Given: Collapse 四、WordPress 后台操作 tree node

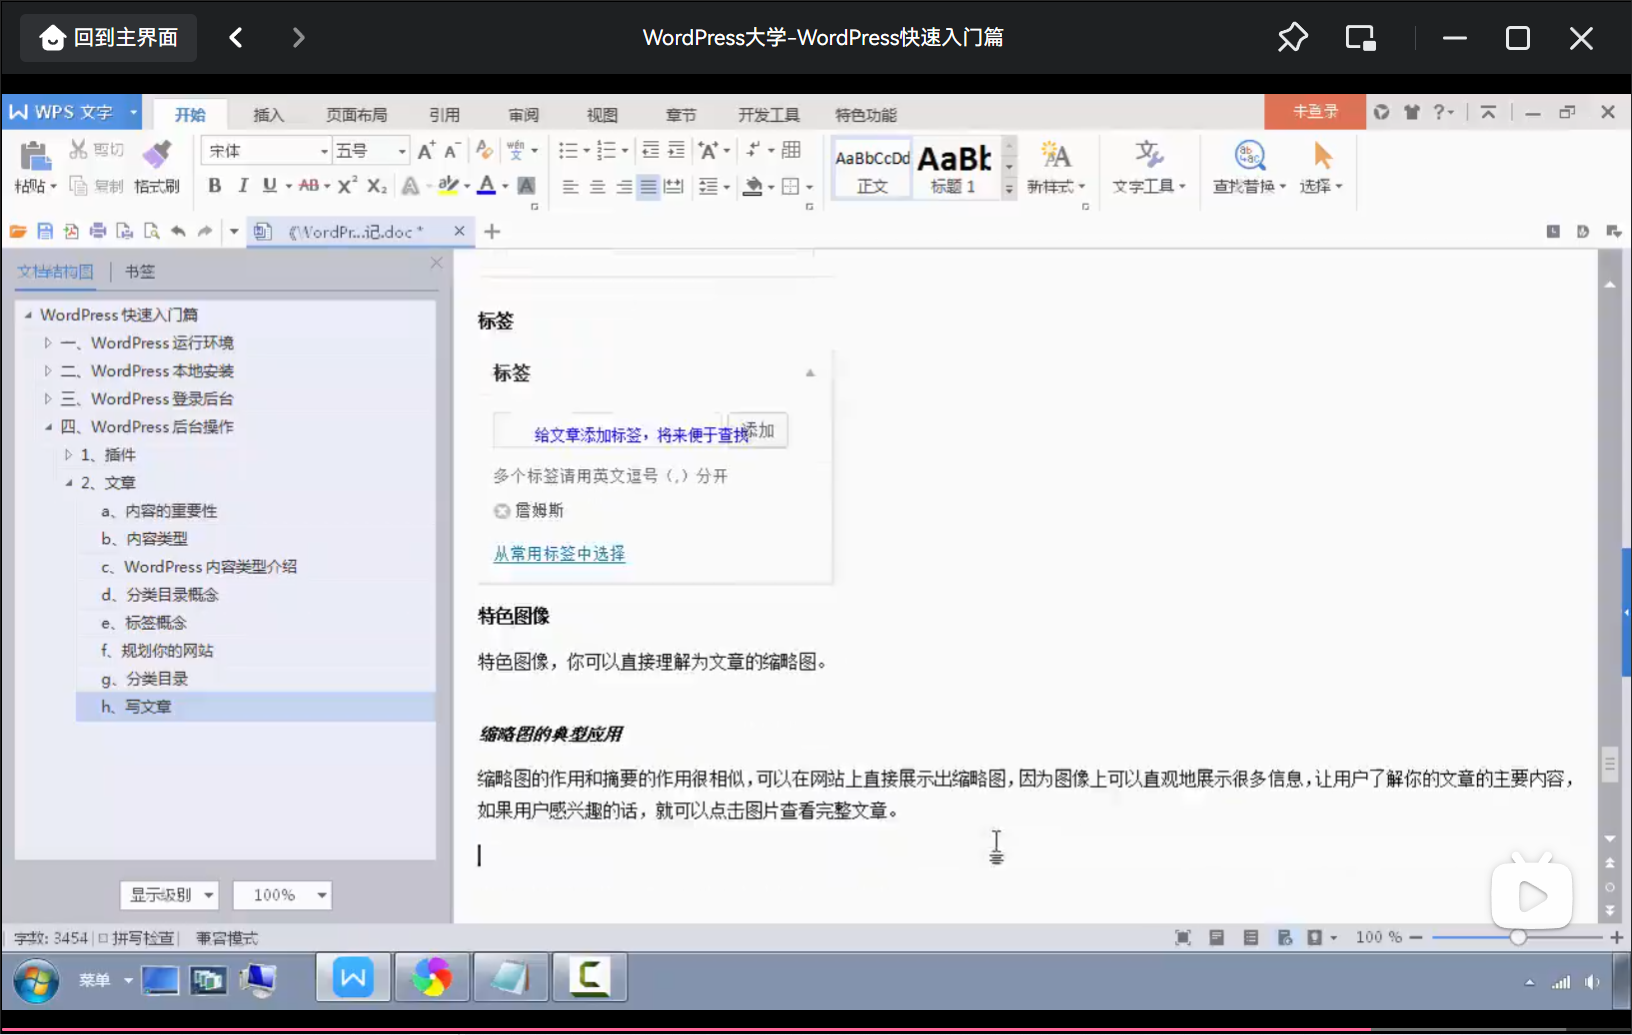Looking at the screenshot, I should pyautogui.click(x=47, y=427).
